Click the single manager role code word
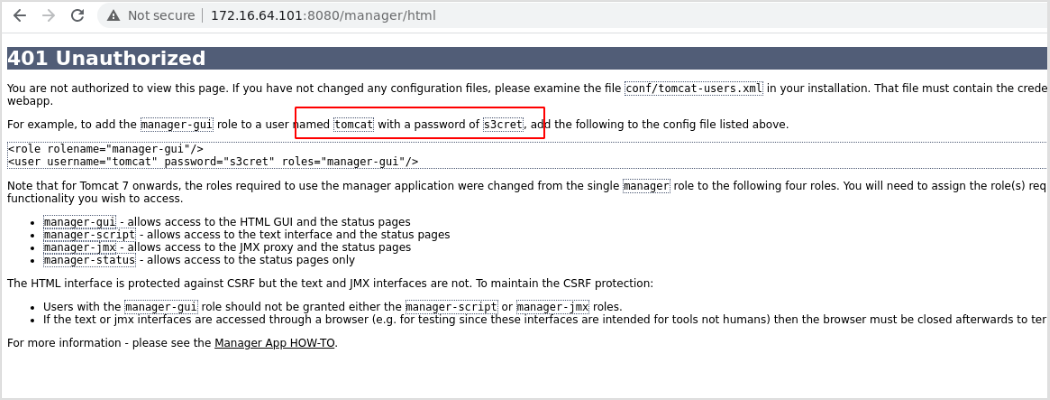This screenshot has width=1050, height=400. click(x=646, y=186)
